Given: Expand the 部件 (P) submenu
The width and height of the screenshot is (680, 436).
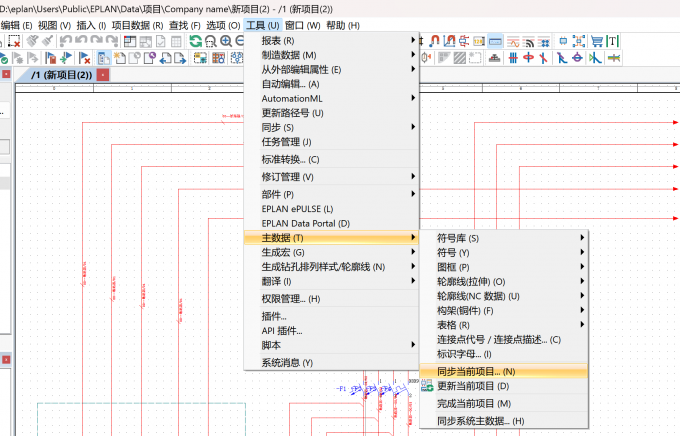Looking at the screenshot, I should [332, 194].
